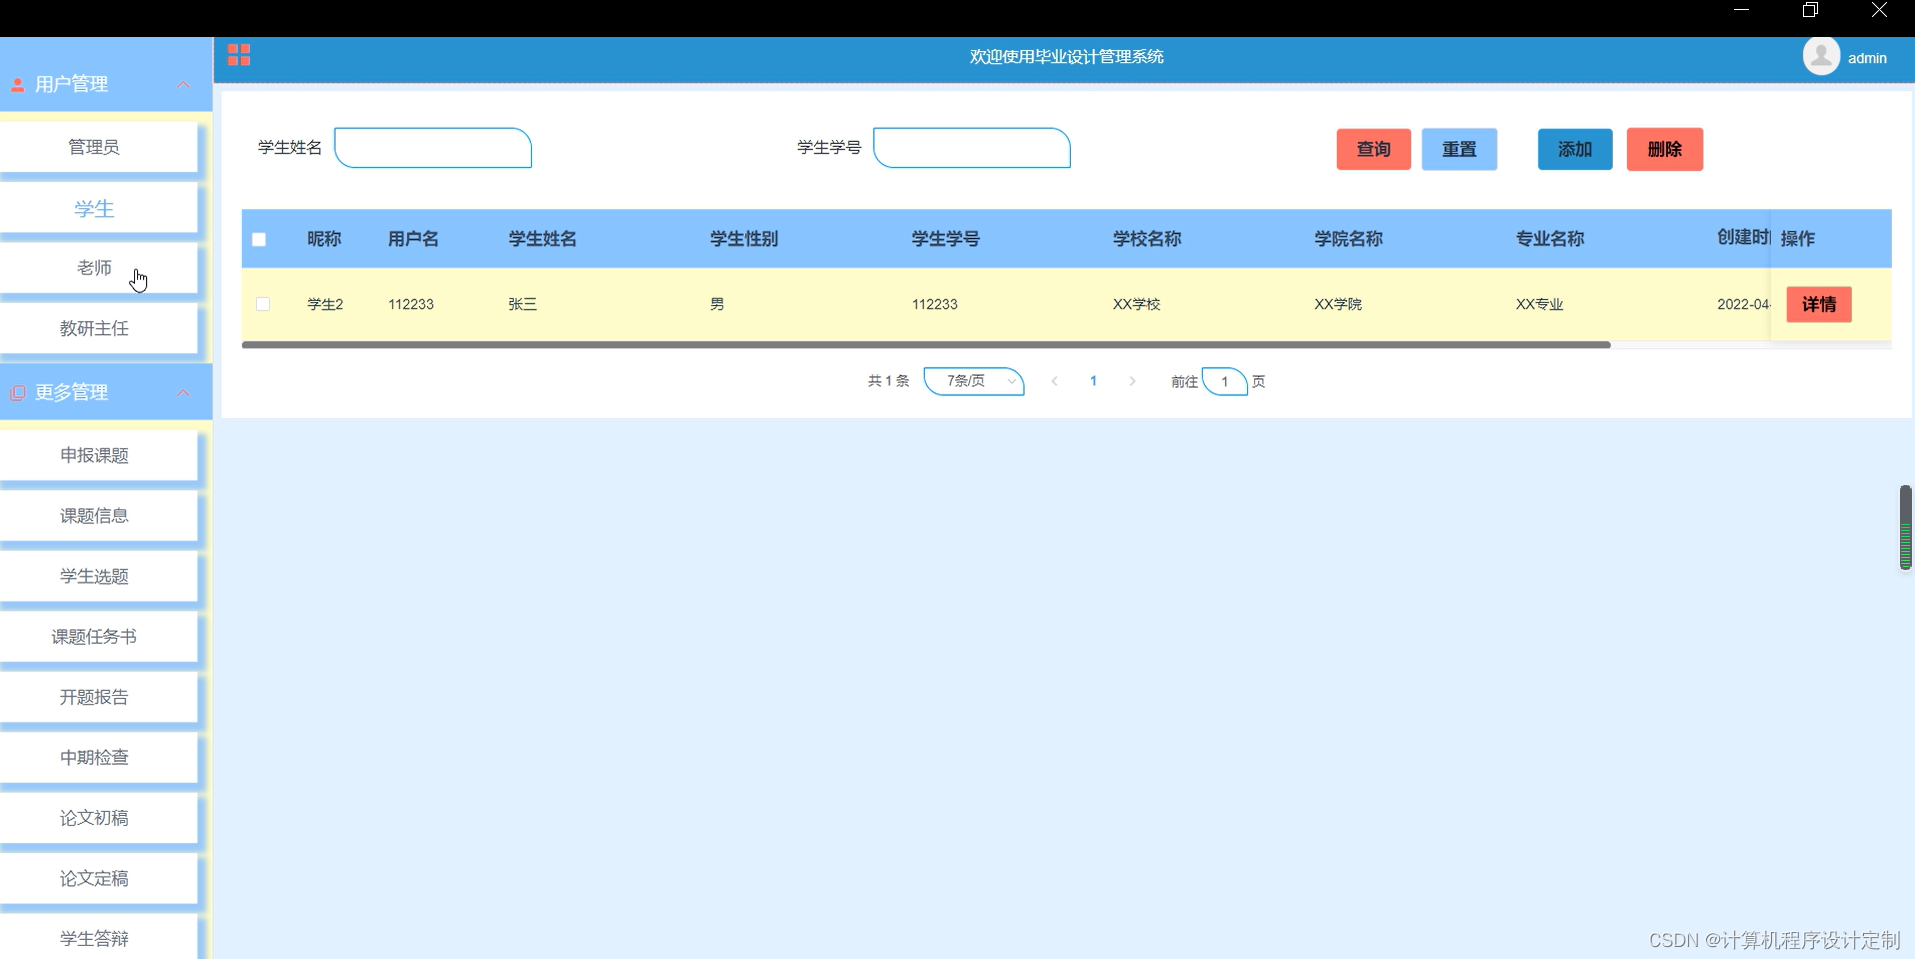Click the 用户名 column header
The height and width of the screenshot is (959, 1915).
pos(413,239)
